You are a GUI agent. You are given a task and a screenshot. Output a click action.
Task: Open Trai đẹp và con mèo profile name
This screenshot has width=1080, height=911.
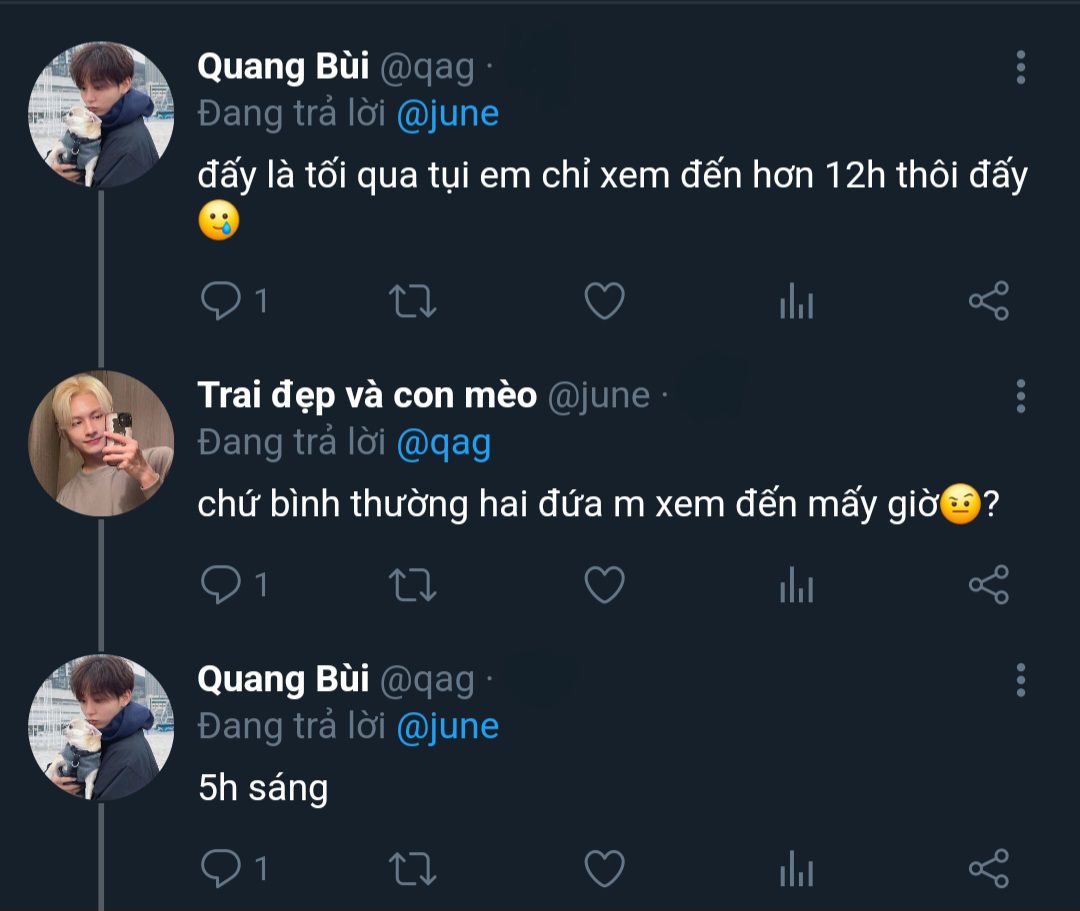[367, 396]
